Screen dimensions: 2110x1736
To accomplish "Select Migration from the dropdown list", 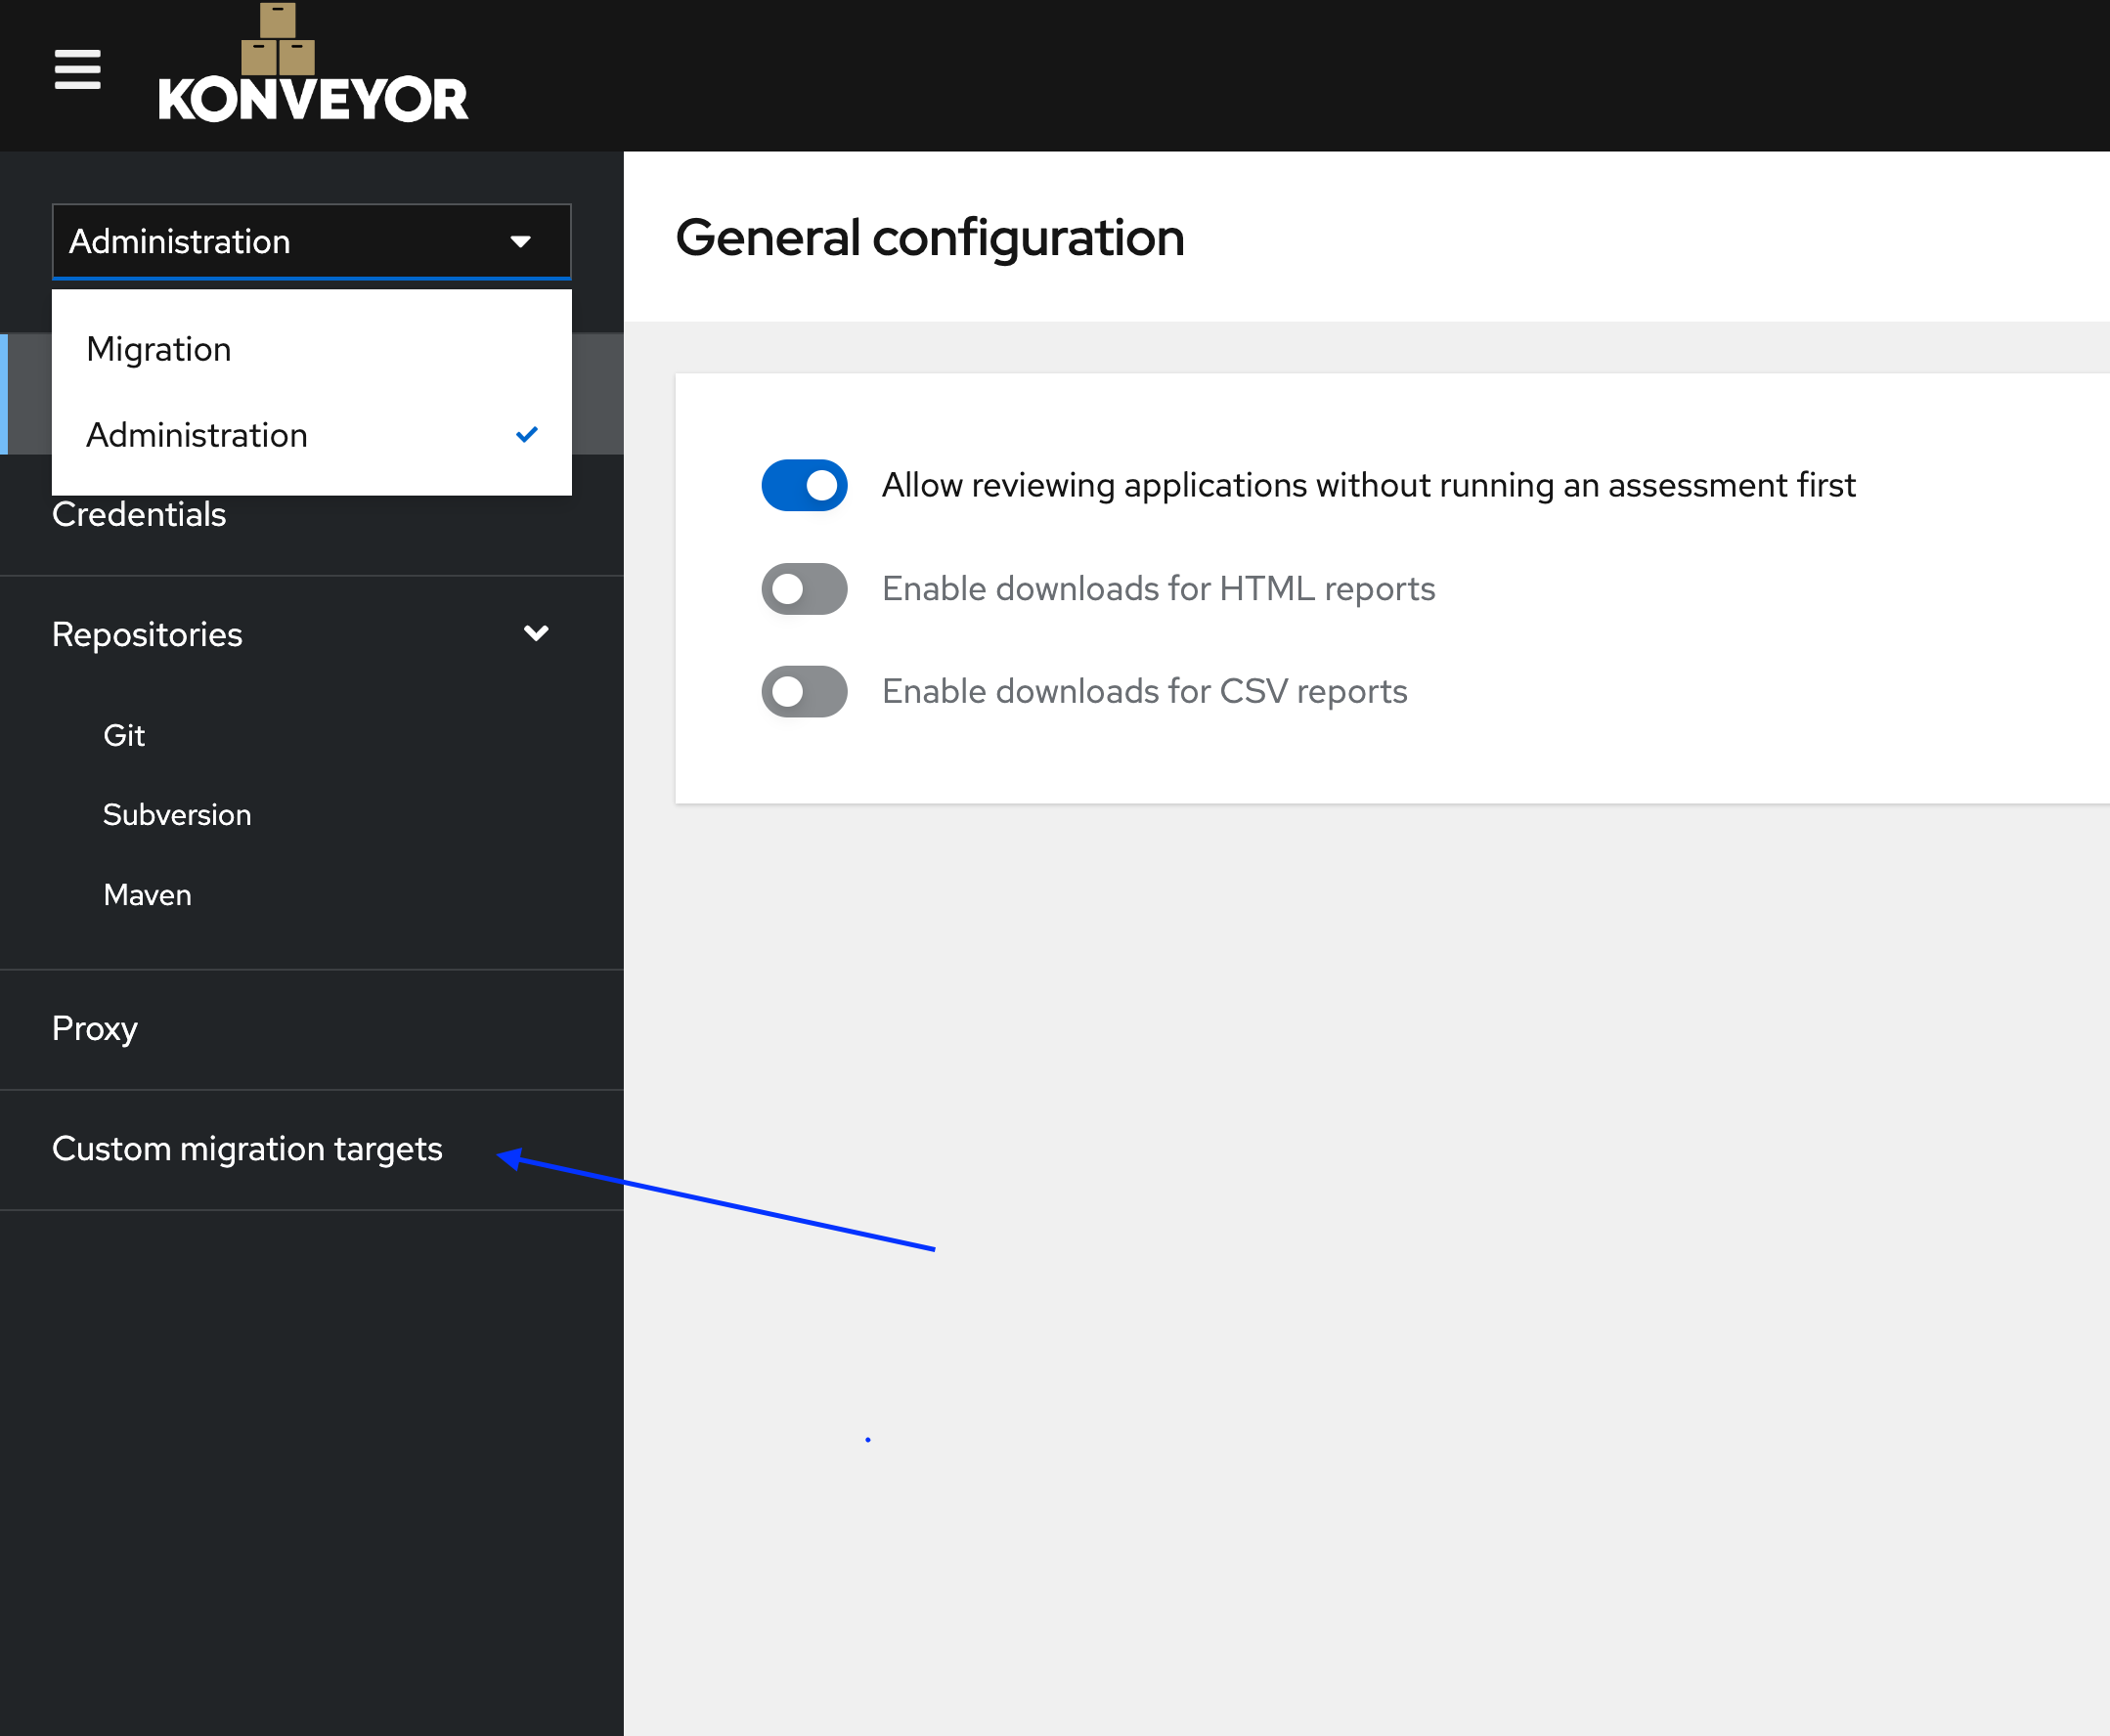I will [159, 349].
